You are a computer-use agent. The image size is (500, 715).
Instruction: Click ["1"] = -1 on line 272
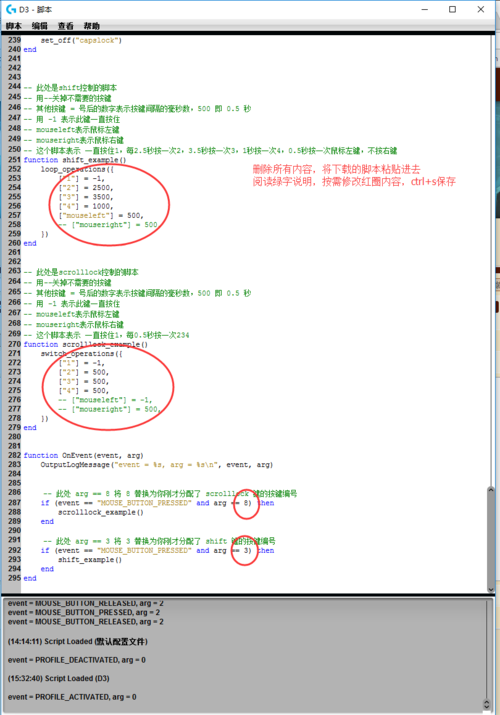pyautogui.click(x=82, y=363)
